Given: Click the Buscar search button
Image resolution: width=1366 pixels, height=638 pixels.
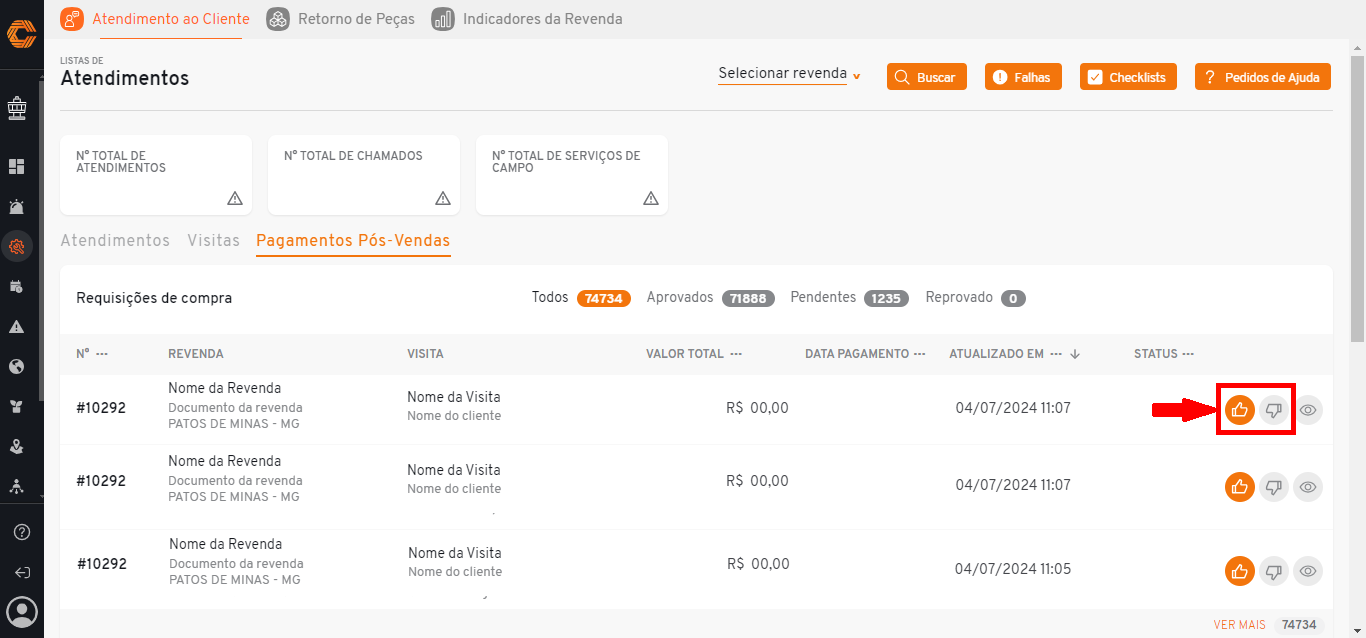Looking at the screenshot, I should click(927, 77).
